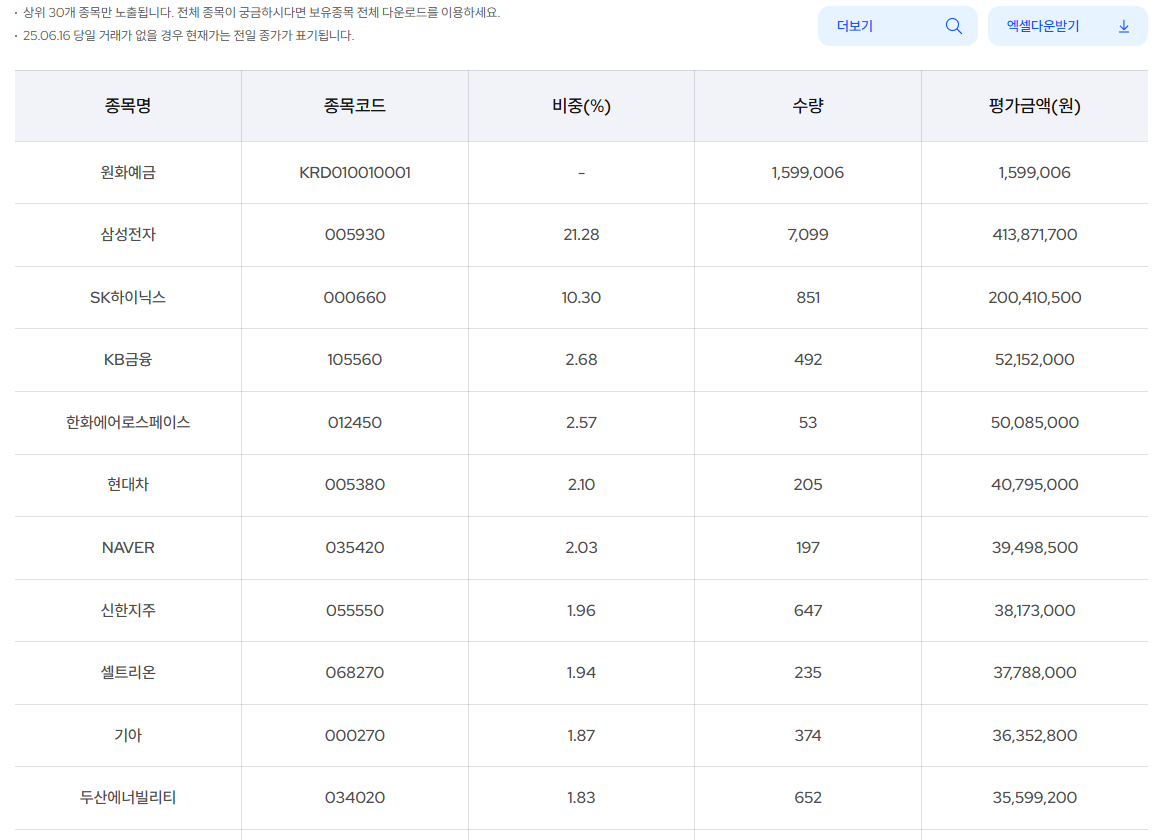The width and height of the screenshot is (1157, 840).
Task: Select stock code 055550
Action: pyautogui.click(x=355, y=610)
